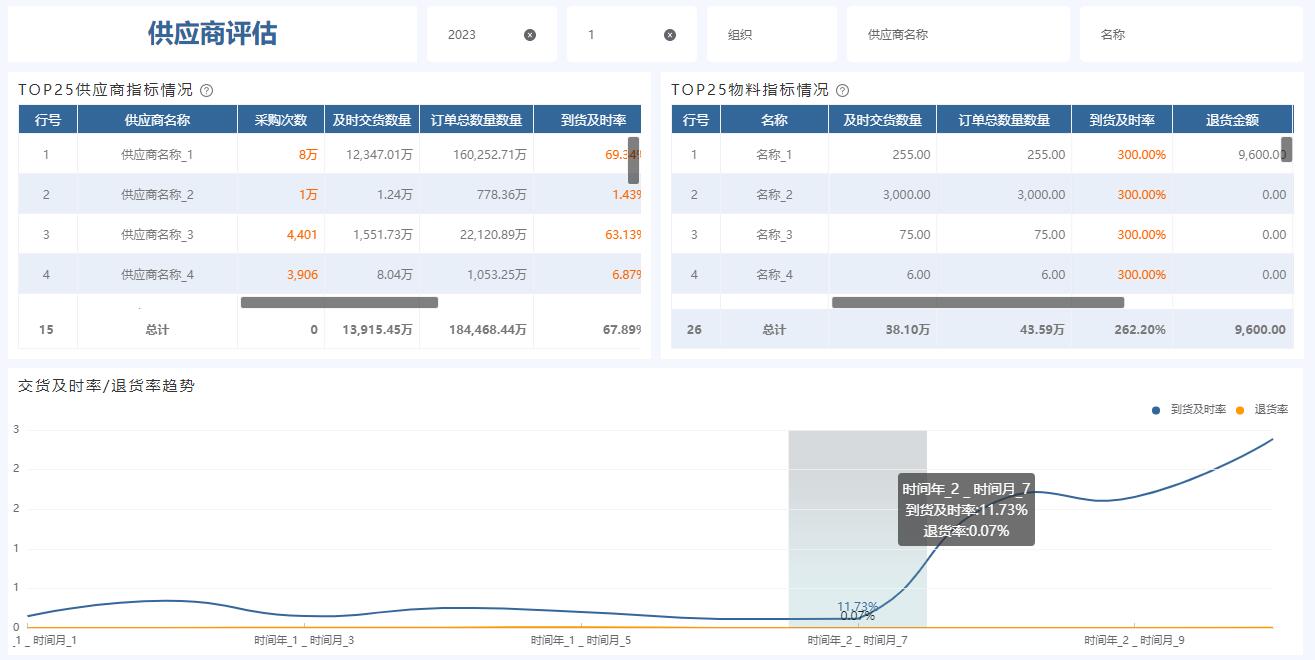This screenshot has width=1315, height=660.
Task: Click the material table vertical scrollbar thumb
Action: pos(1287,150)
